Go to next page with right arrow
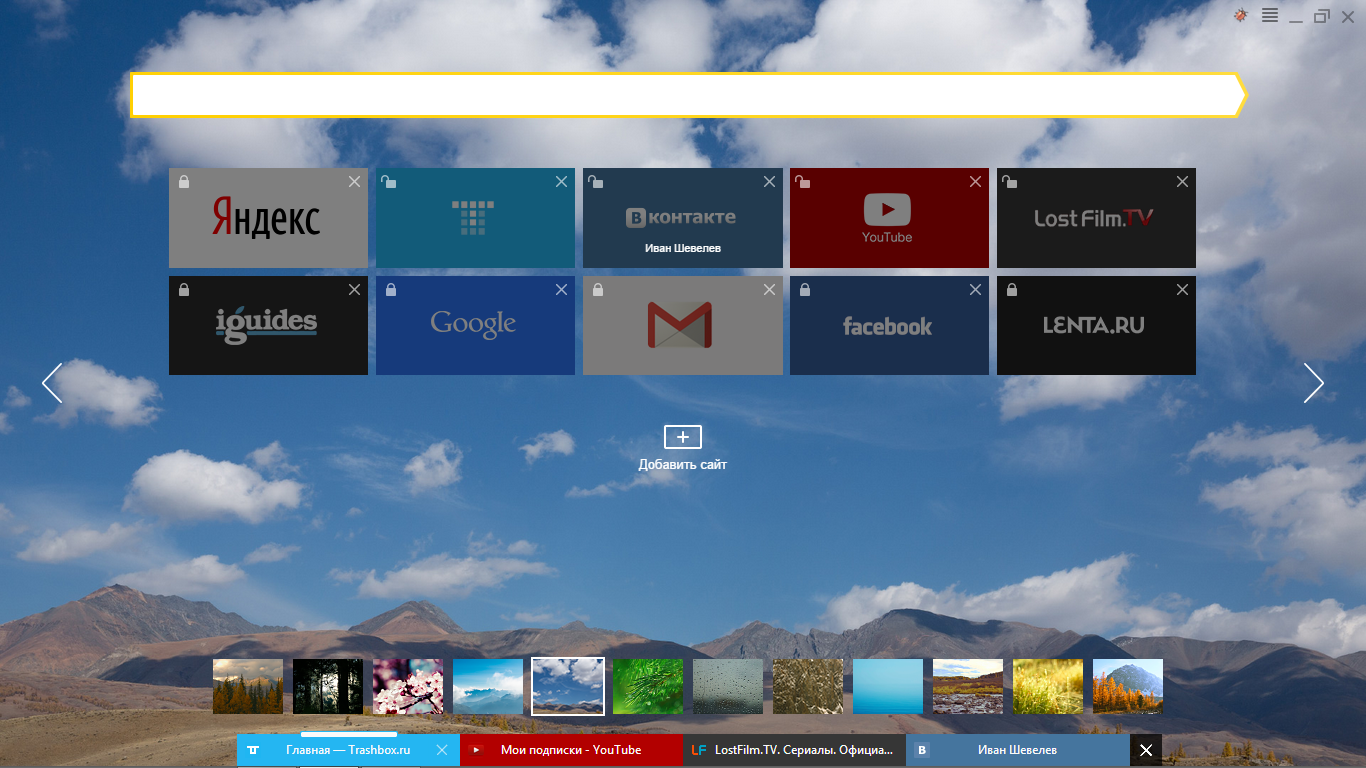Viewport: 1366px width, 768px height. pos(1313,383)
